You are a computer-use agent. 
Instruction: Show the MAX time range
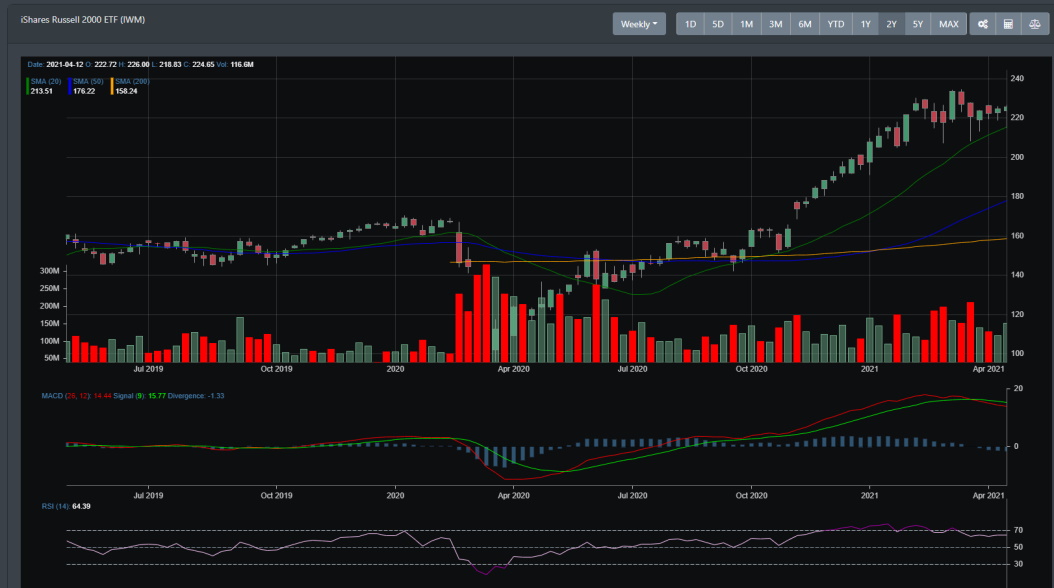[948, 24]
